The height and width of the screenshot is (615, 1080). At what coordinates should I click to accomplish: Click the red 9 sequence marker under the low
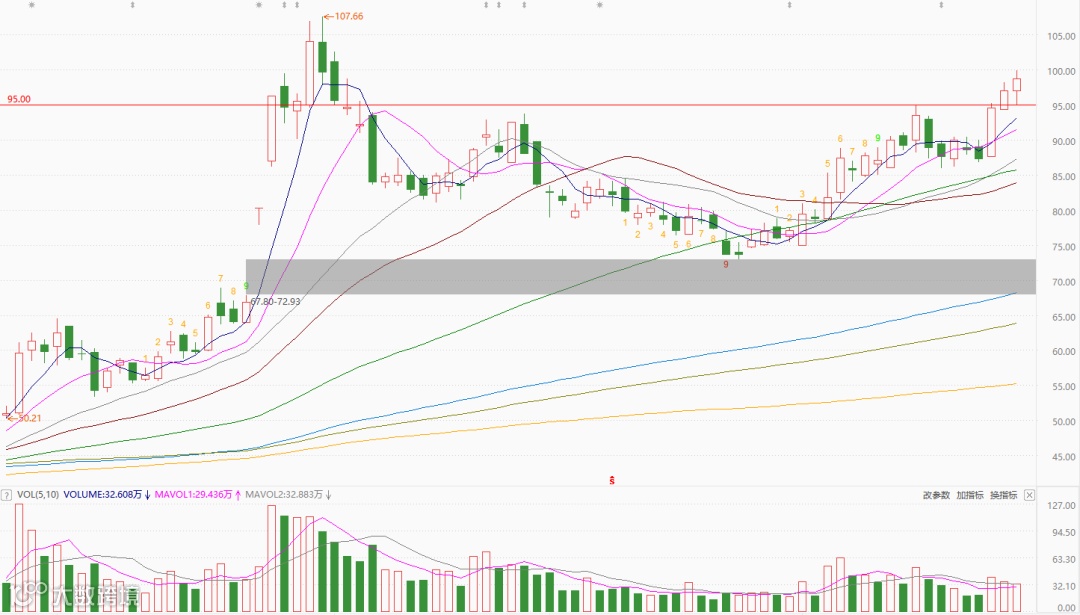click(x=725, y=264)
